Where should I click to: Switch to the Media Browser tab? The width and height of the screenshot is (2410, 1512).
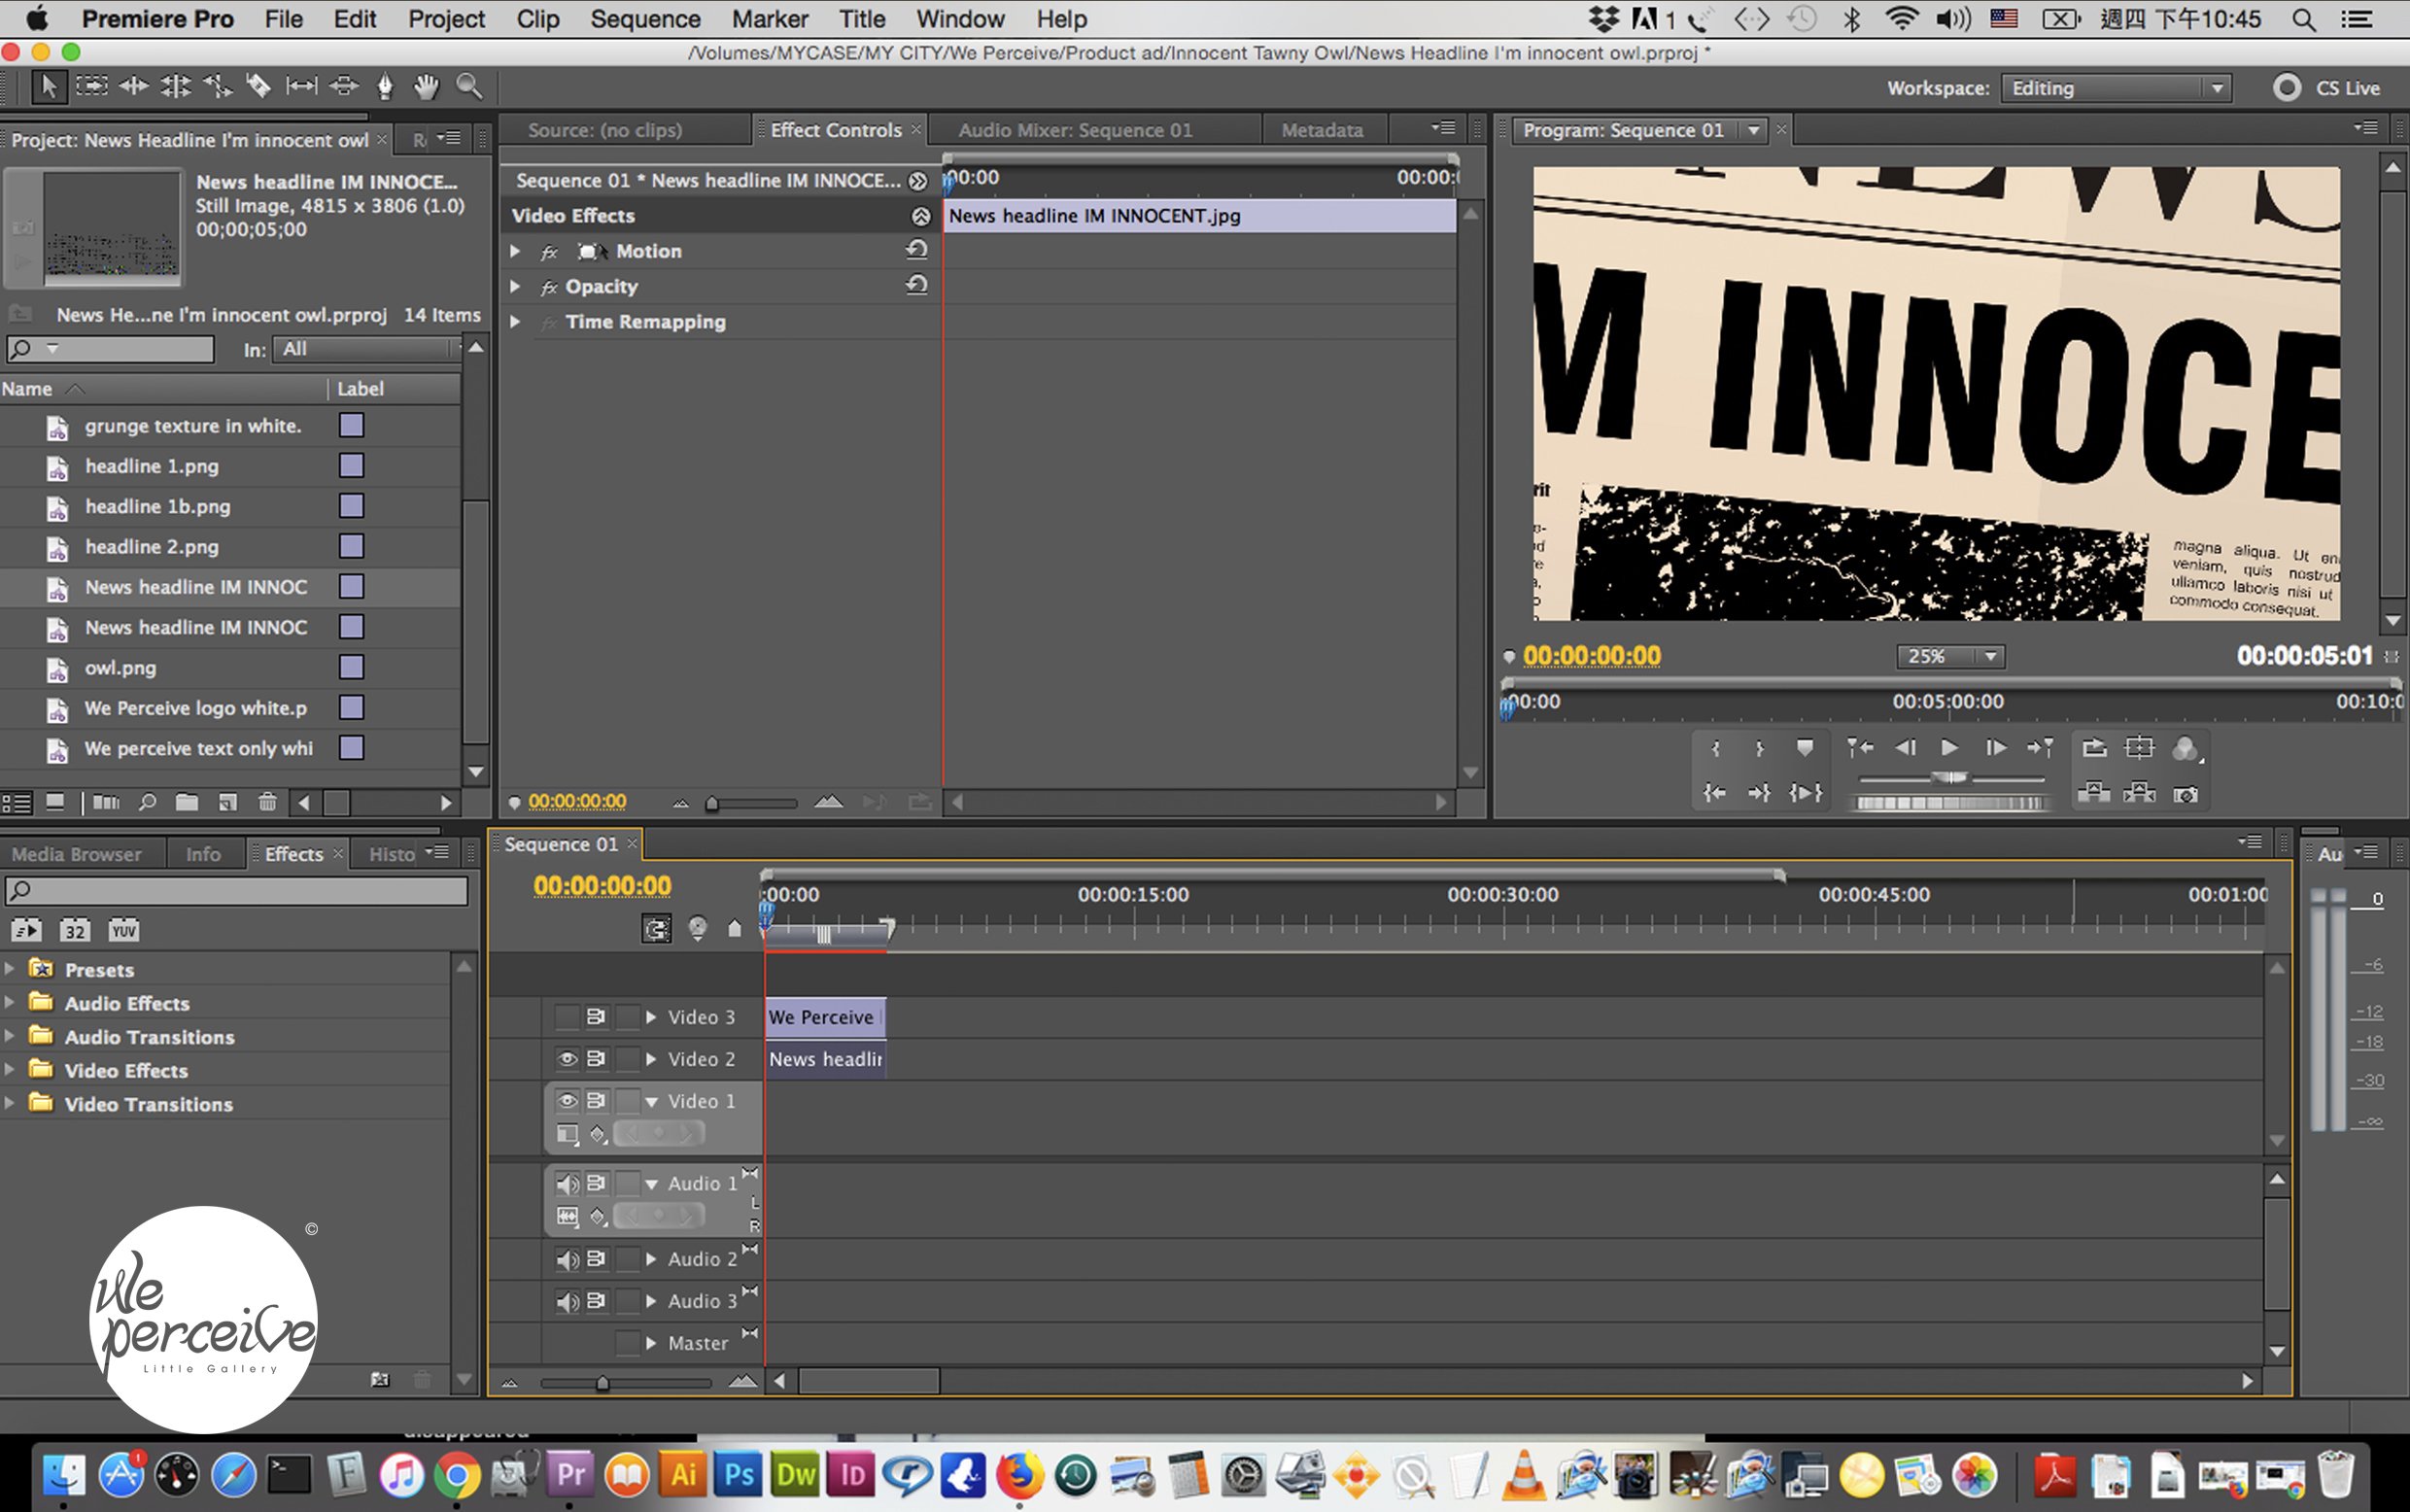77,854
